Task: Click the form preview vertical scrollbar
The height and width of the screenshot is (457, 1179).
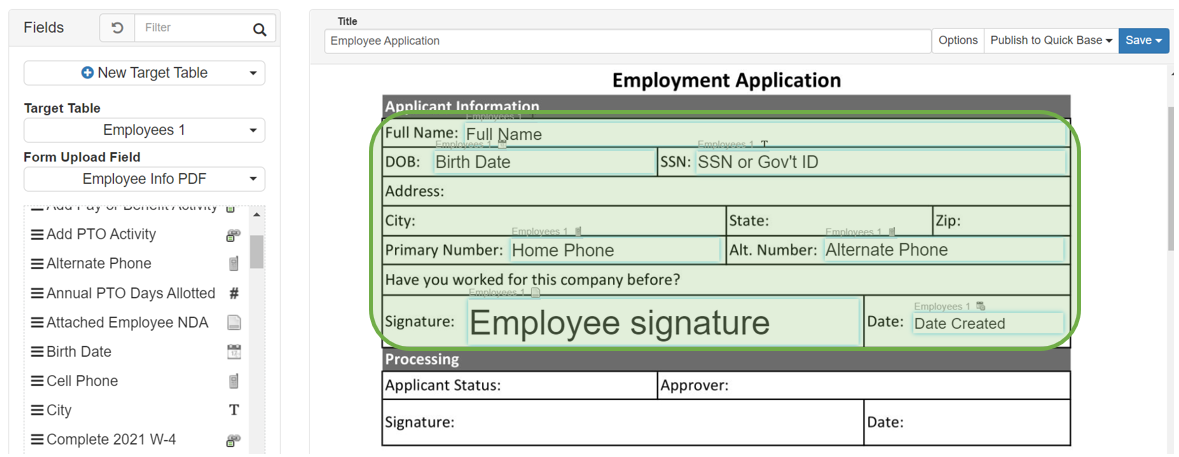Action: click(1171, 178)
